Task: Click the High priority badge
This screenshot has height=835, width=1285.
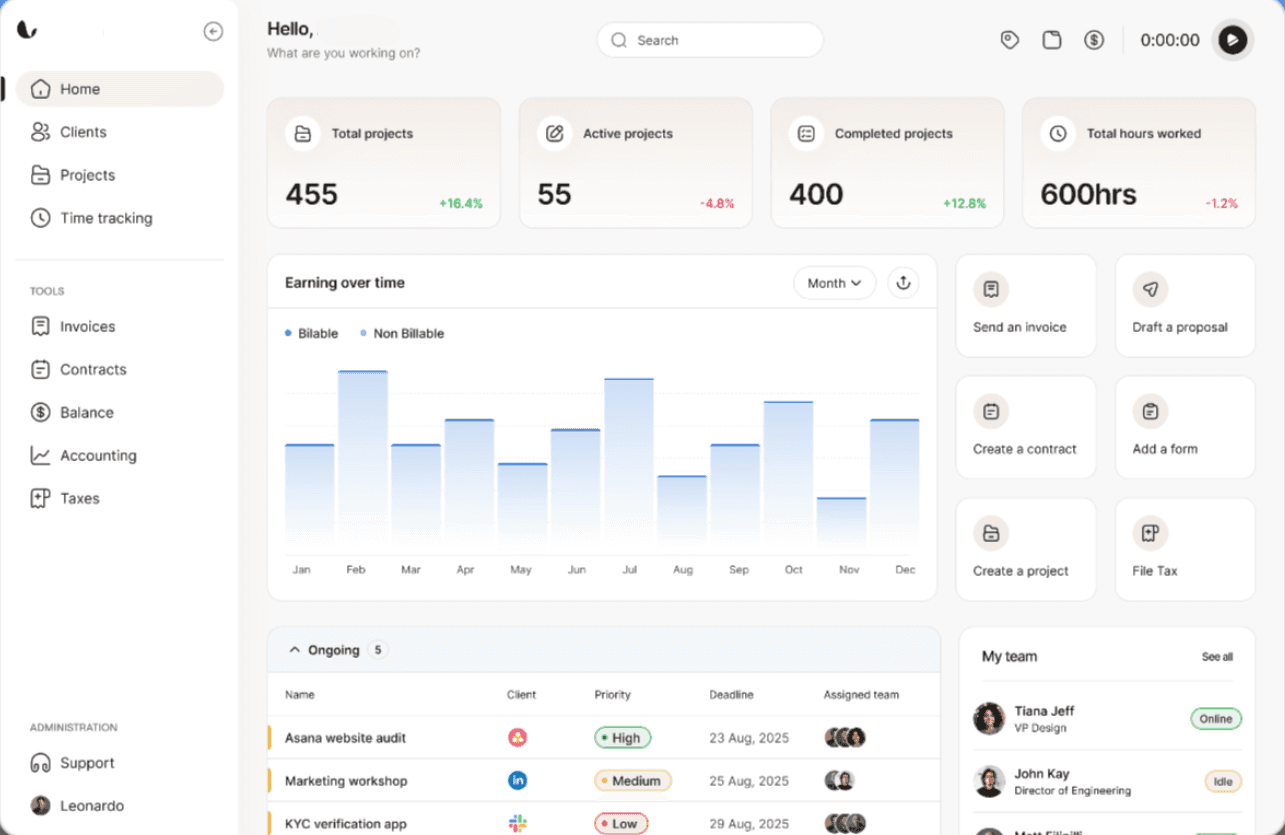Action: click(x=622, y=738)
